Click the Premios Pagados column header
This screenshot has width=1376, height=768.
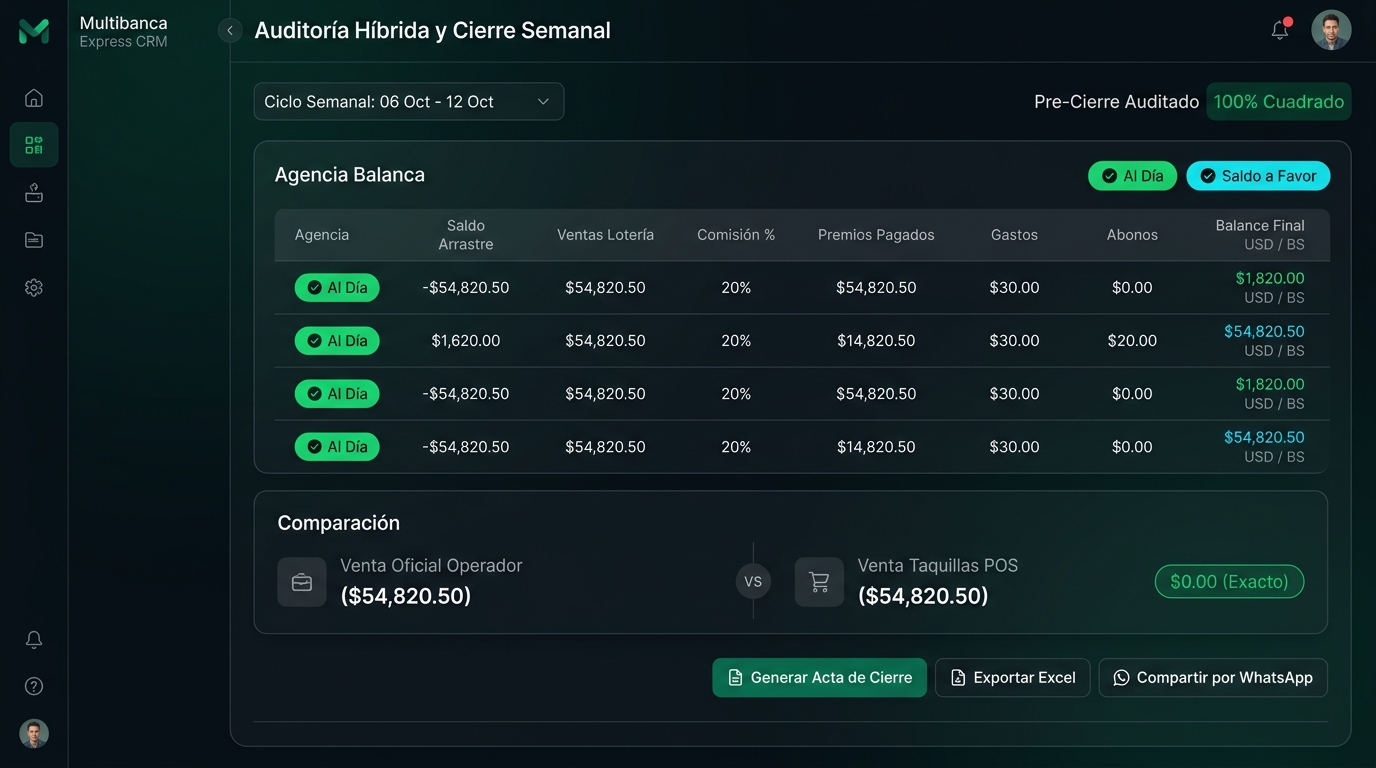pyautogui.click(x=876, y=235)
